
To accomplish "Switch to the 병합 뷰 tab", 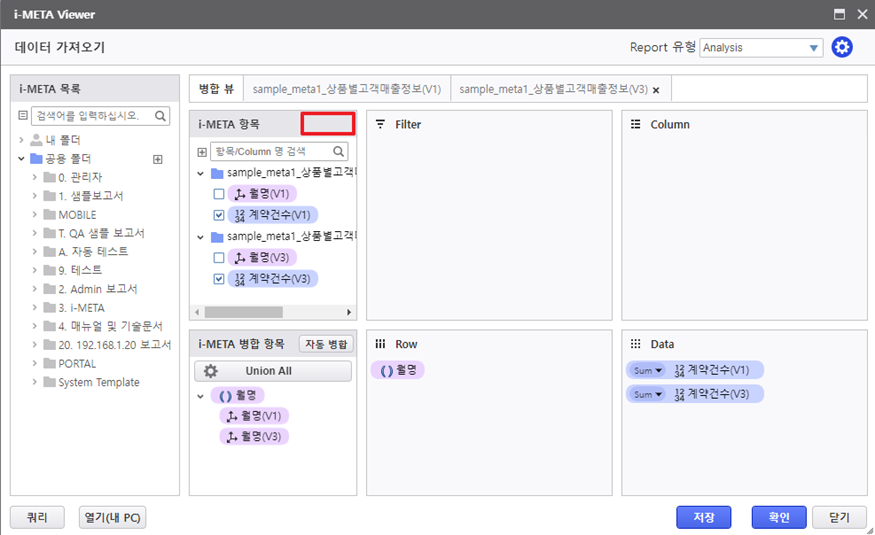I will pos(216,89).
